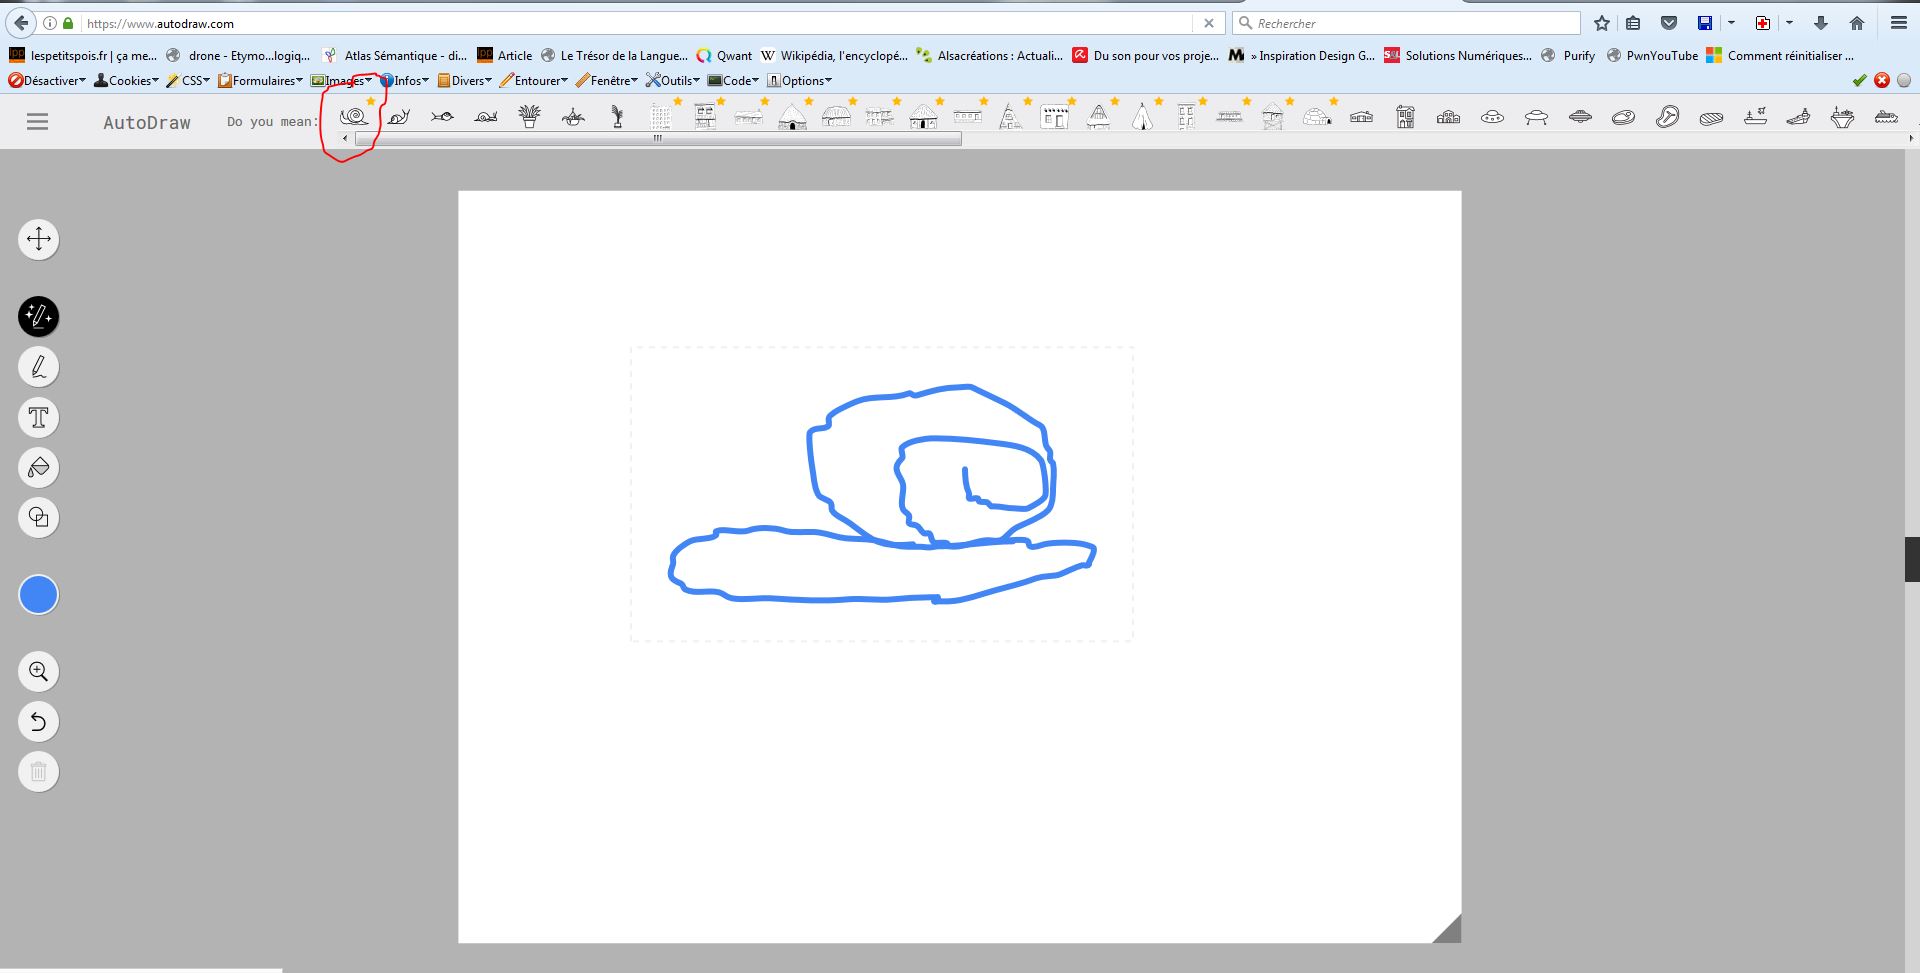Screen dimensions: 1920x973
Task: Select the move/select arrows tool
Action: [x=39, y=239]
